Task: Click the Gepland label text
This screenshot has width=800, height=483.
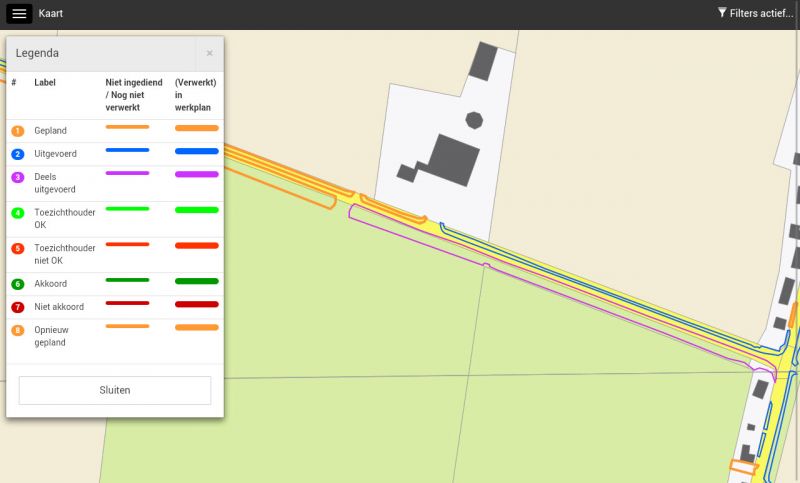Action: point(51,131)
